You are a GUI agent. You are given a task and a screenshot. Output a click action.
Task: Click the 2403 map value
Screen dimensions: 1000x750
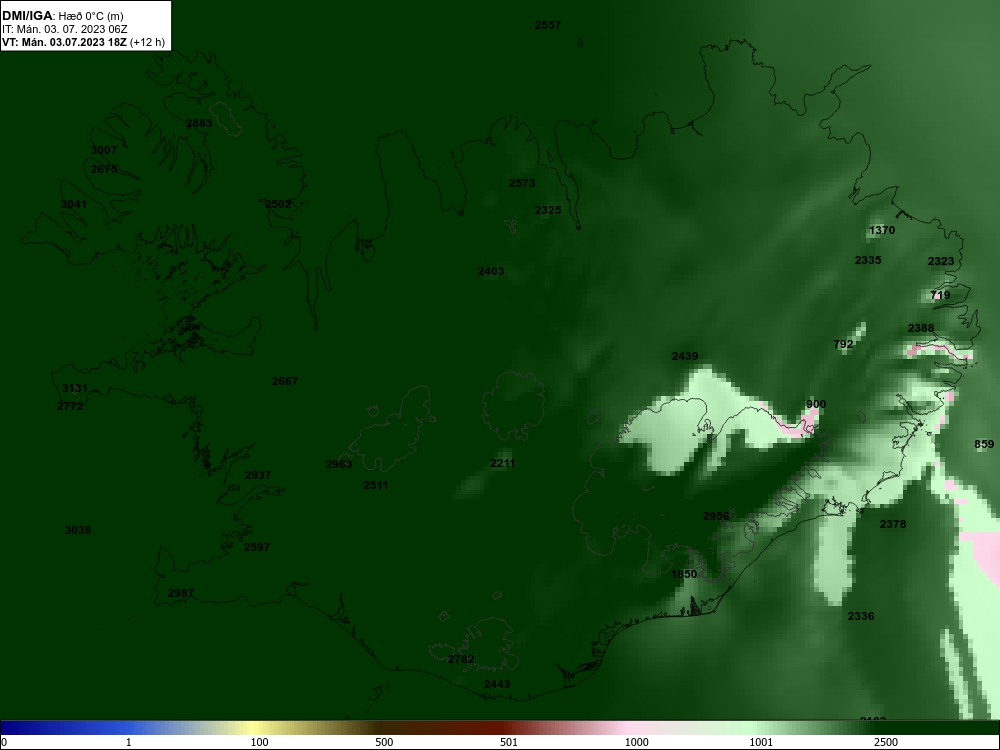tap(491, 271)
